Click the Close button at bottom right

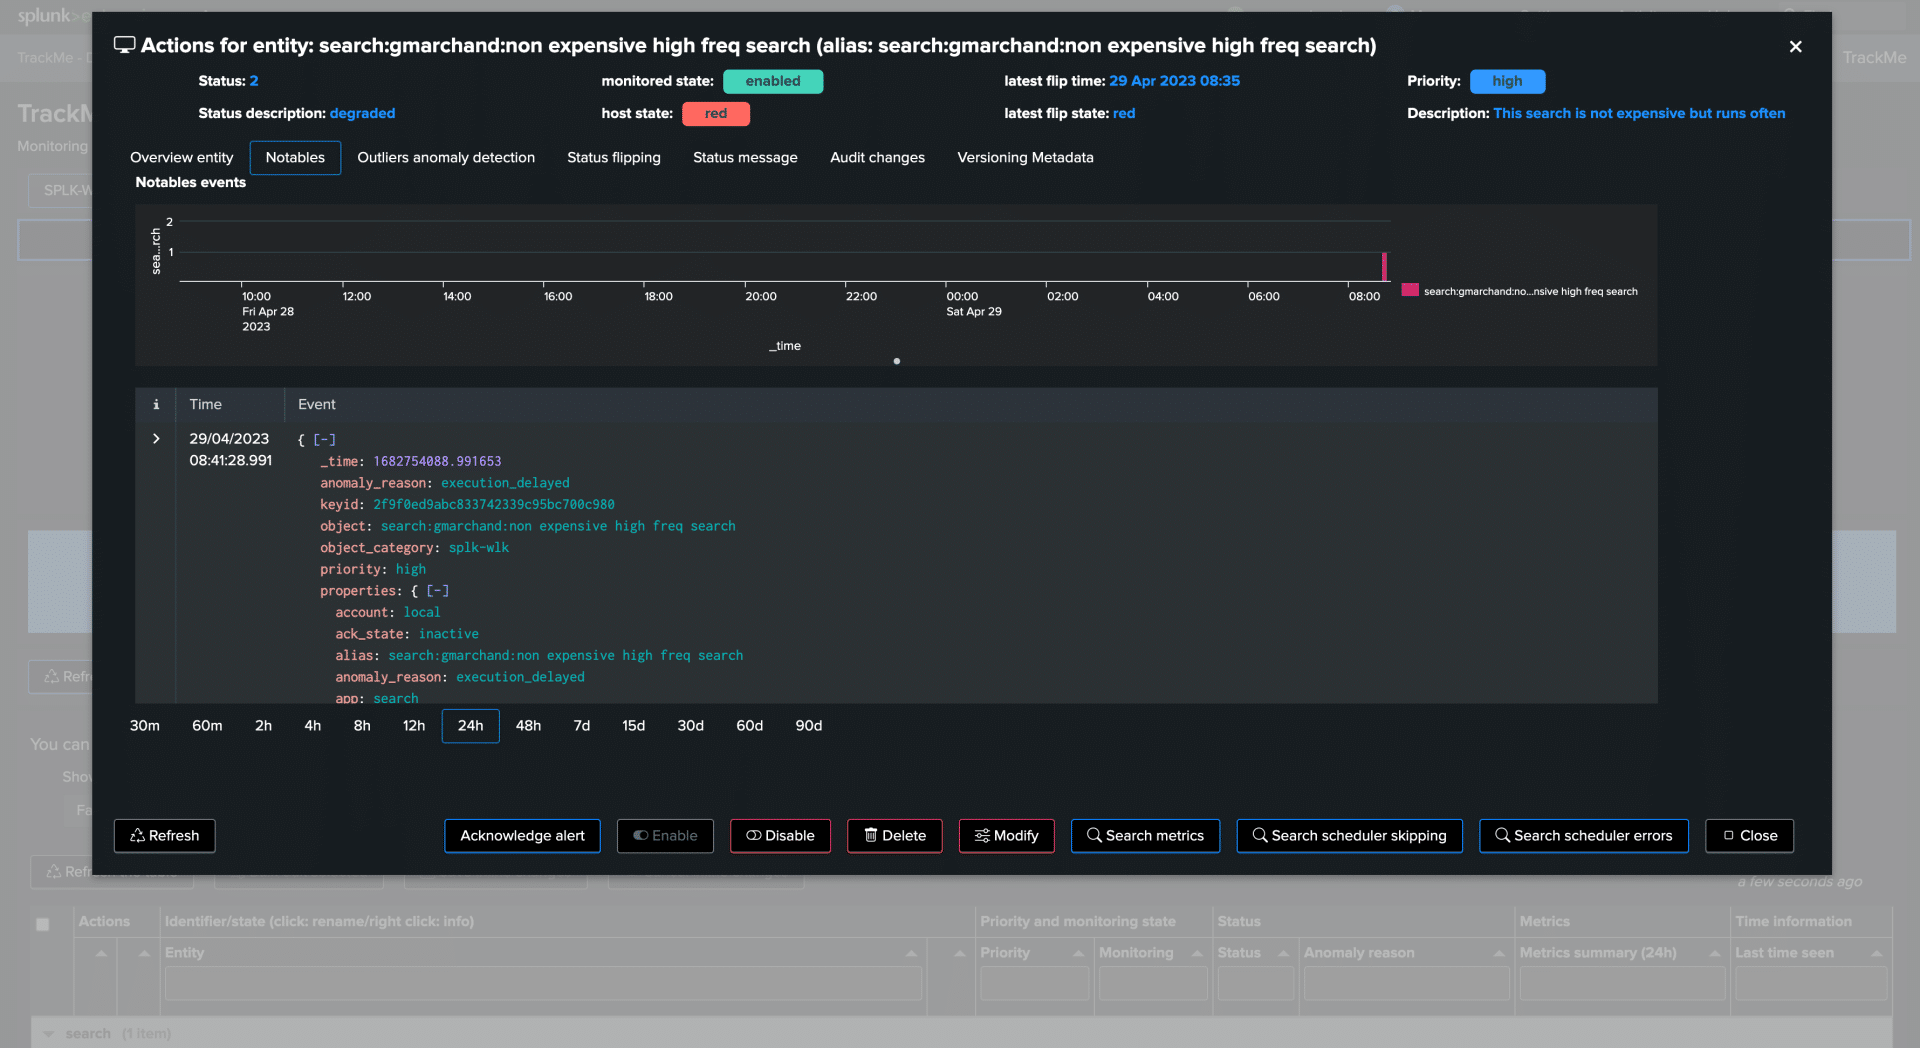[1749, 836]
